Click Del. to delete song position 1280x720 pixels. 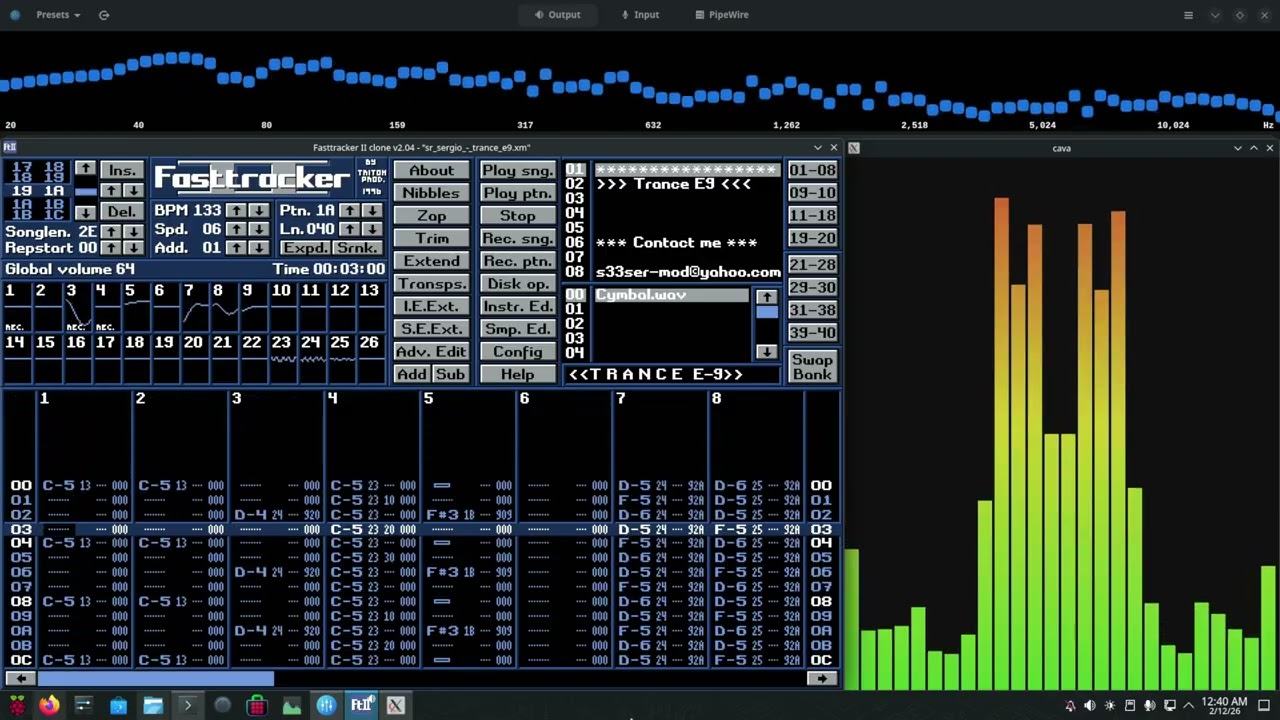(x=122, y=212)
